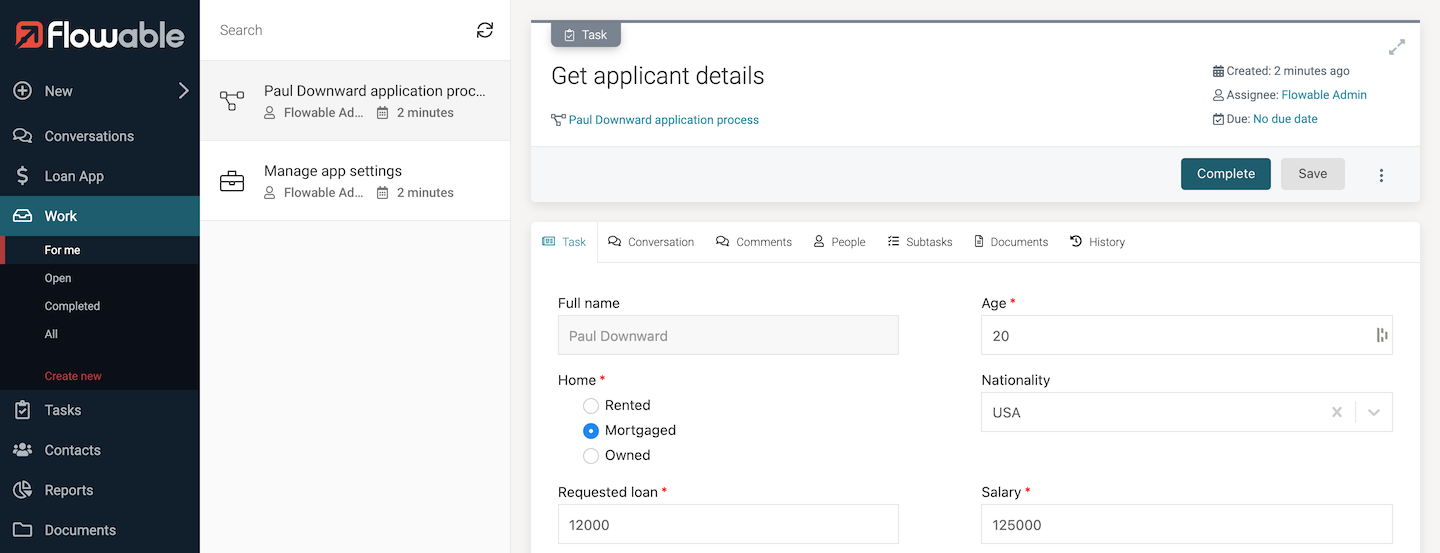The width and height of the screenshot is (1440, 553).
Task: Click the Create new link
Action: click(x=73, y=376)
